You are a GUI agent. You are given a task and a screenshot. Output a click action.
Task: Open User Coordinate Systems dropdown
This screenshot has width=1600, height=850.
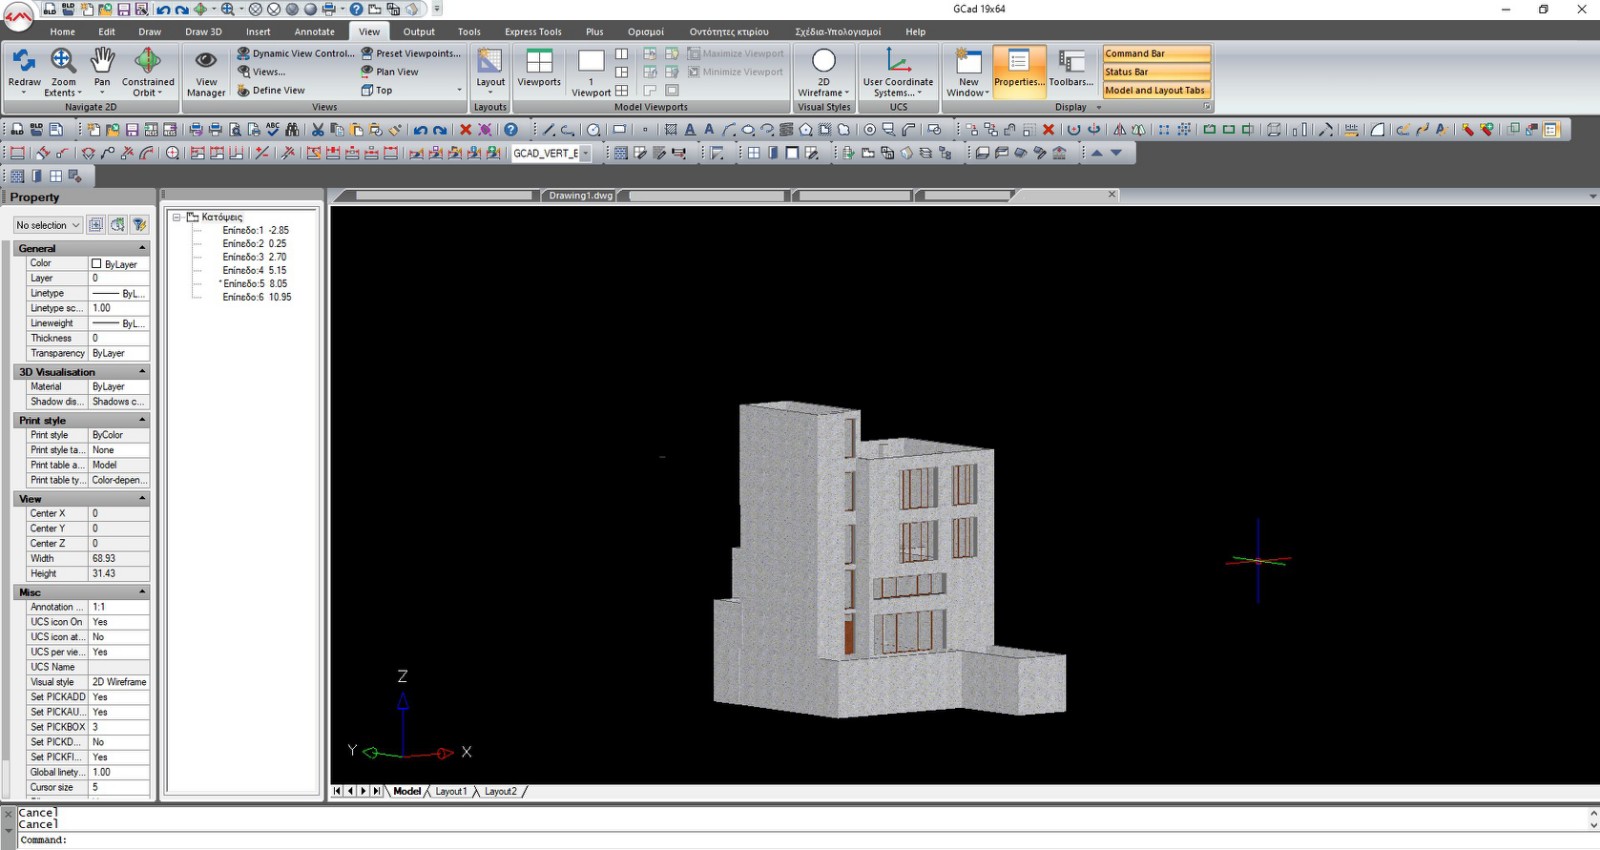tap(898, 72)
